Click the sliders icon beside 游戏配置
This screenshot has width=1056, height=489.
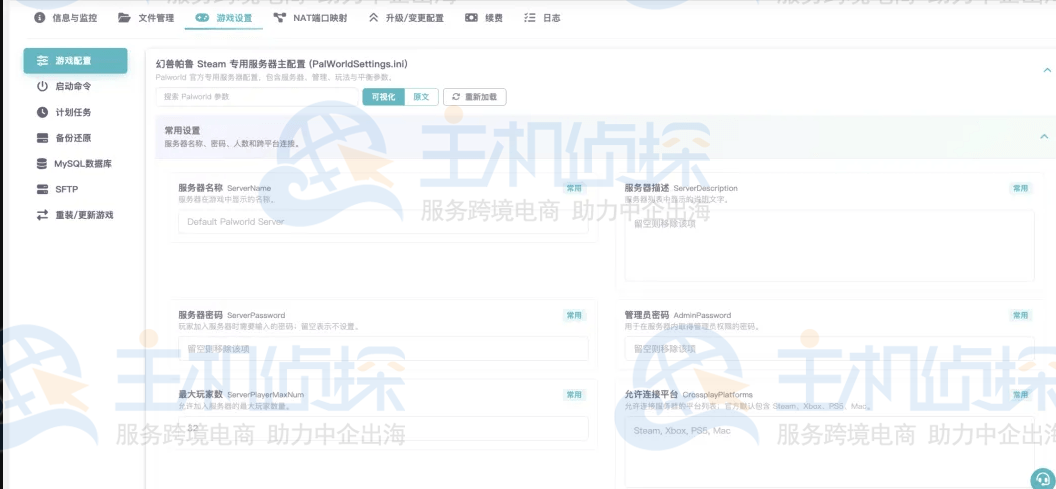pos(42,61)
